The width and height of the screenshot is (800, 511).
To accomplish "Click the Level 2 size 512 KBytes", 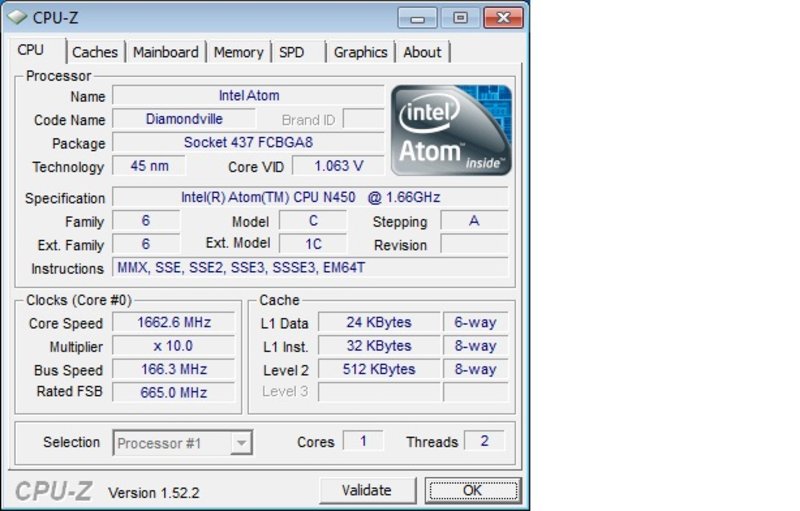I will tap(379, 369).
